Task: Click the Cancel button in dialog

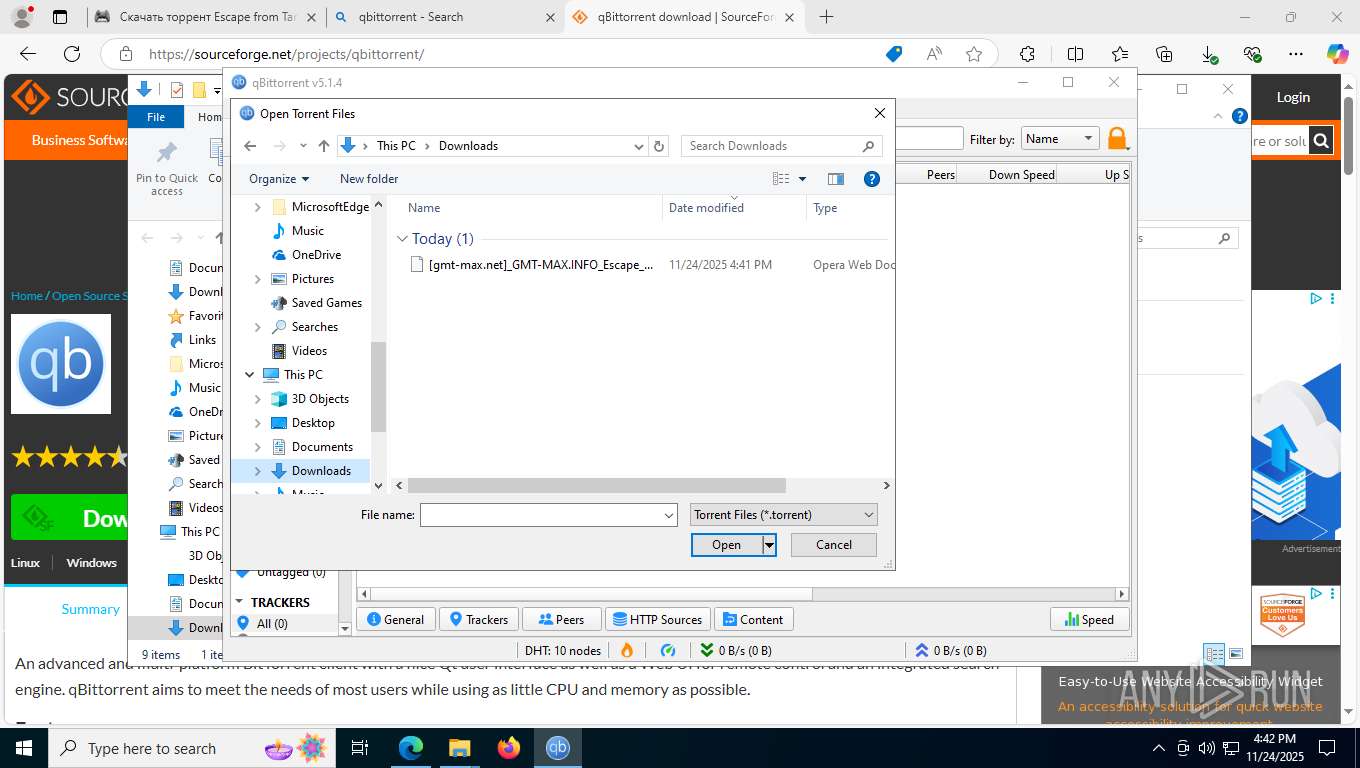Action: coord(834,545)
